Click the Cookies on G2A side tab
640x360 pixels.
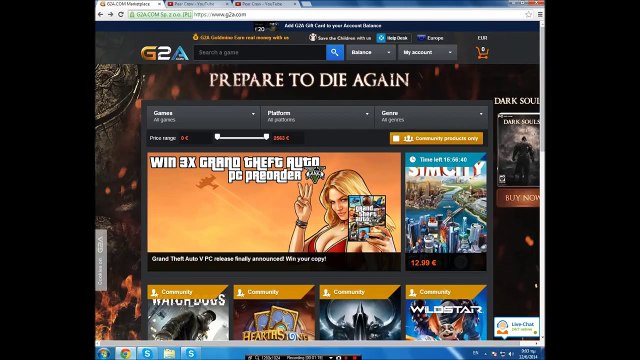100,260
